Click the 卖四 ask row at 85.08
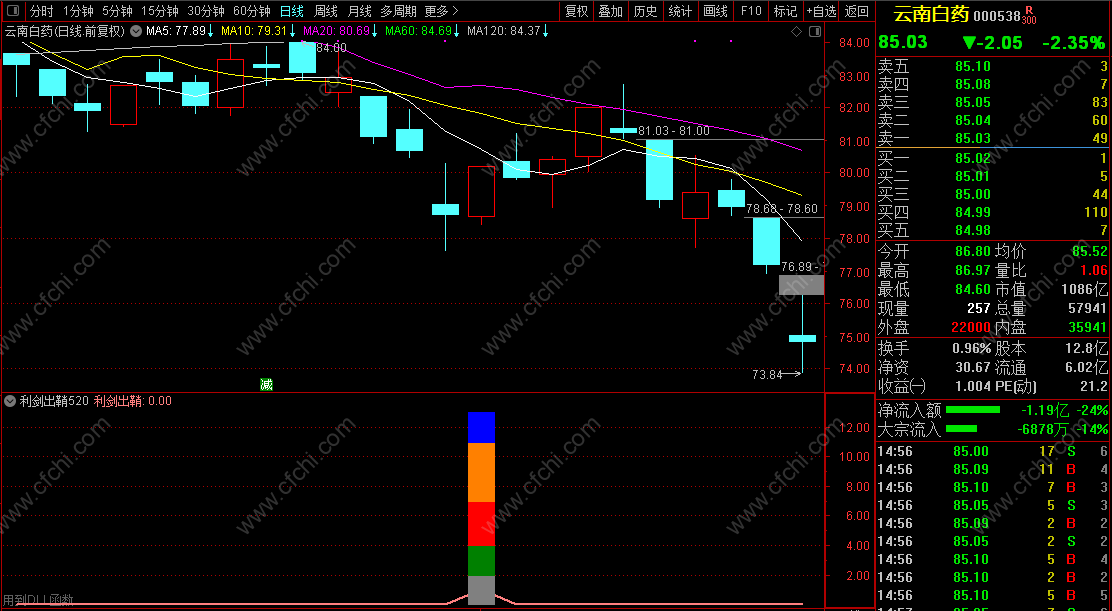The image size is (1112, 611). pyautogui.click(x=993, y=84)
